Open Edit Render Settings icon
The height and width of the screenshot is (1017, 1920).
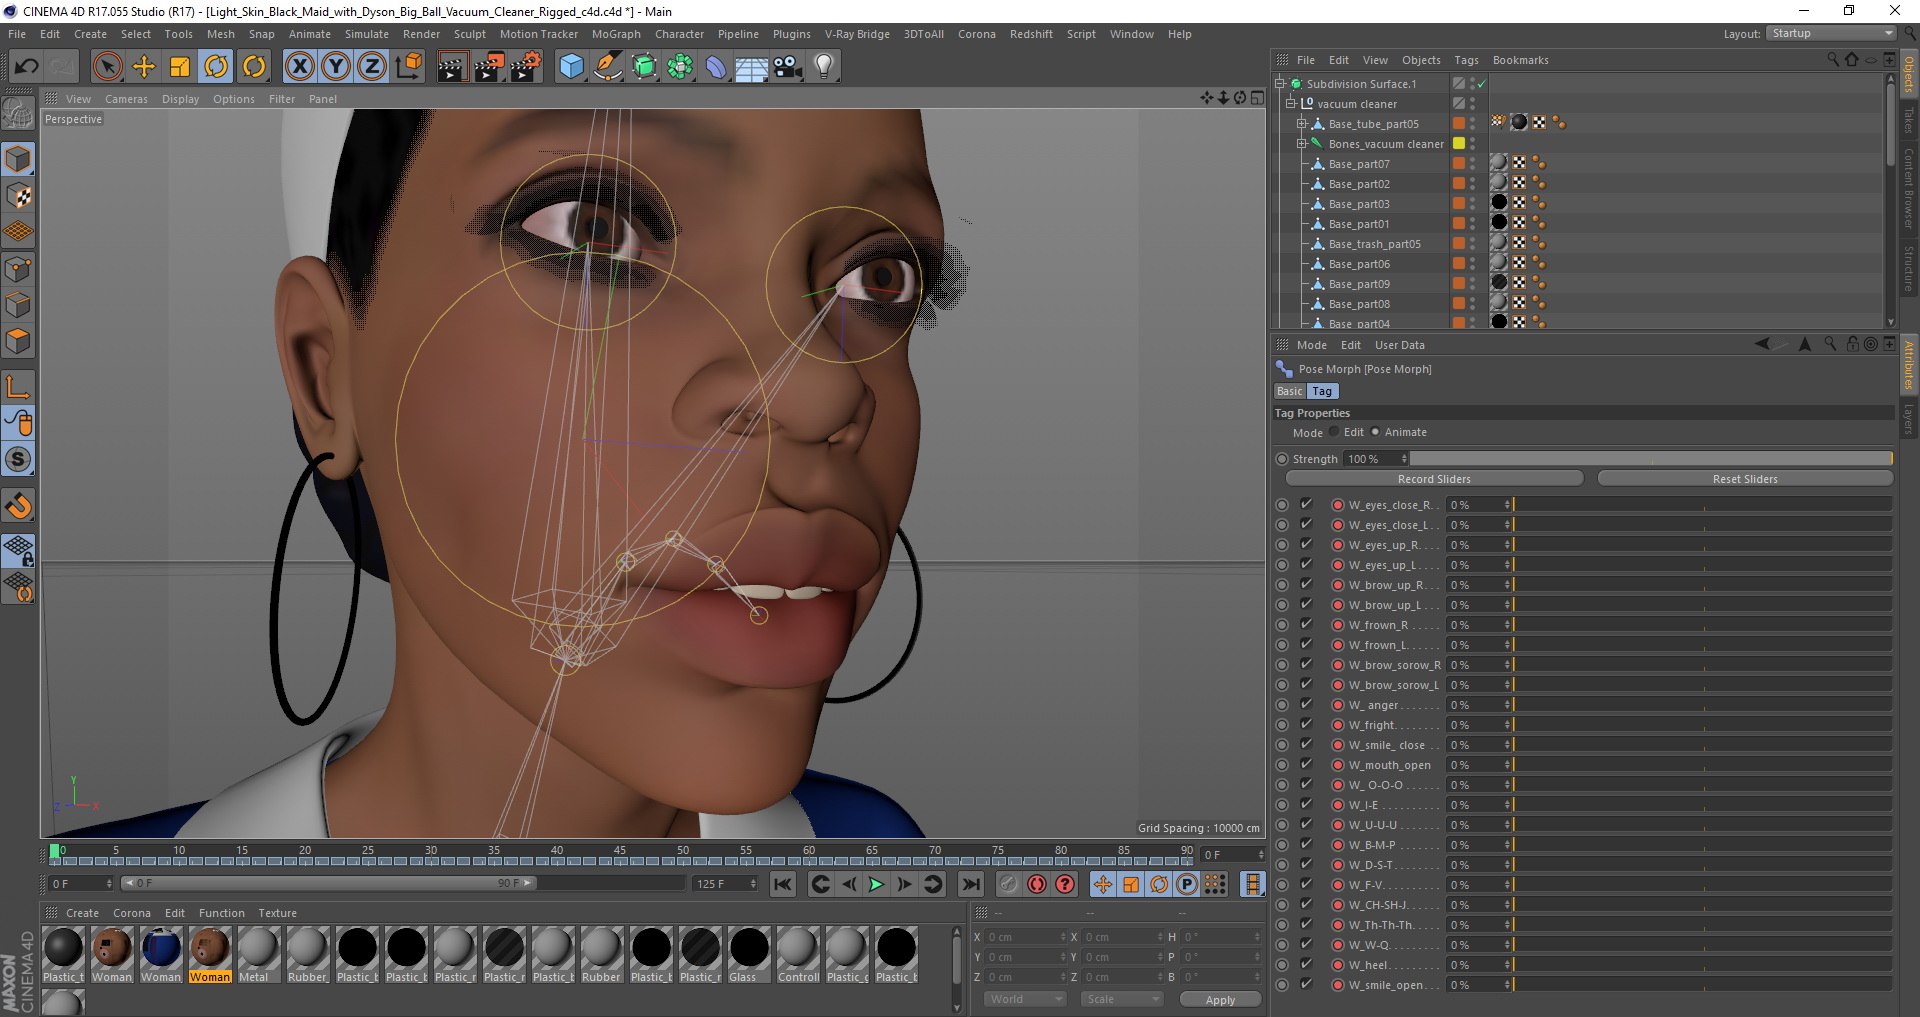[526, 67]
